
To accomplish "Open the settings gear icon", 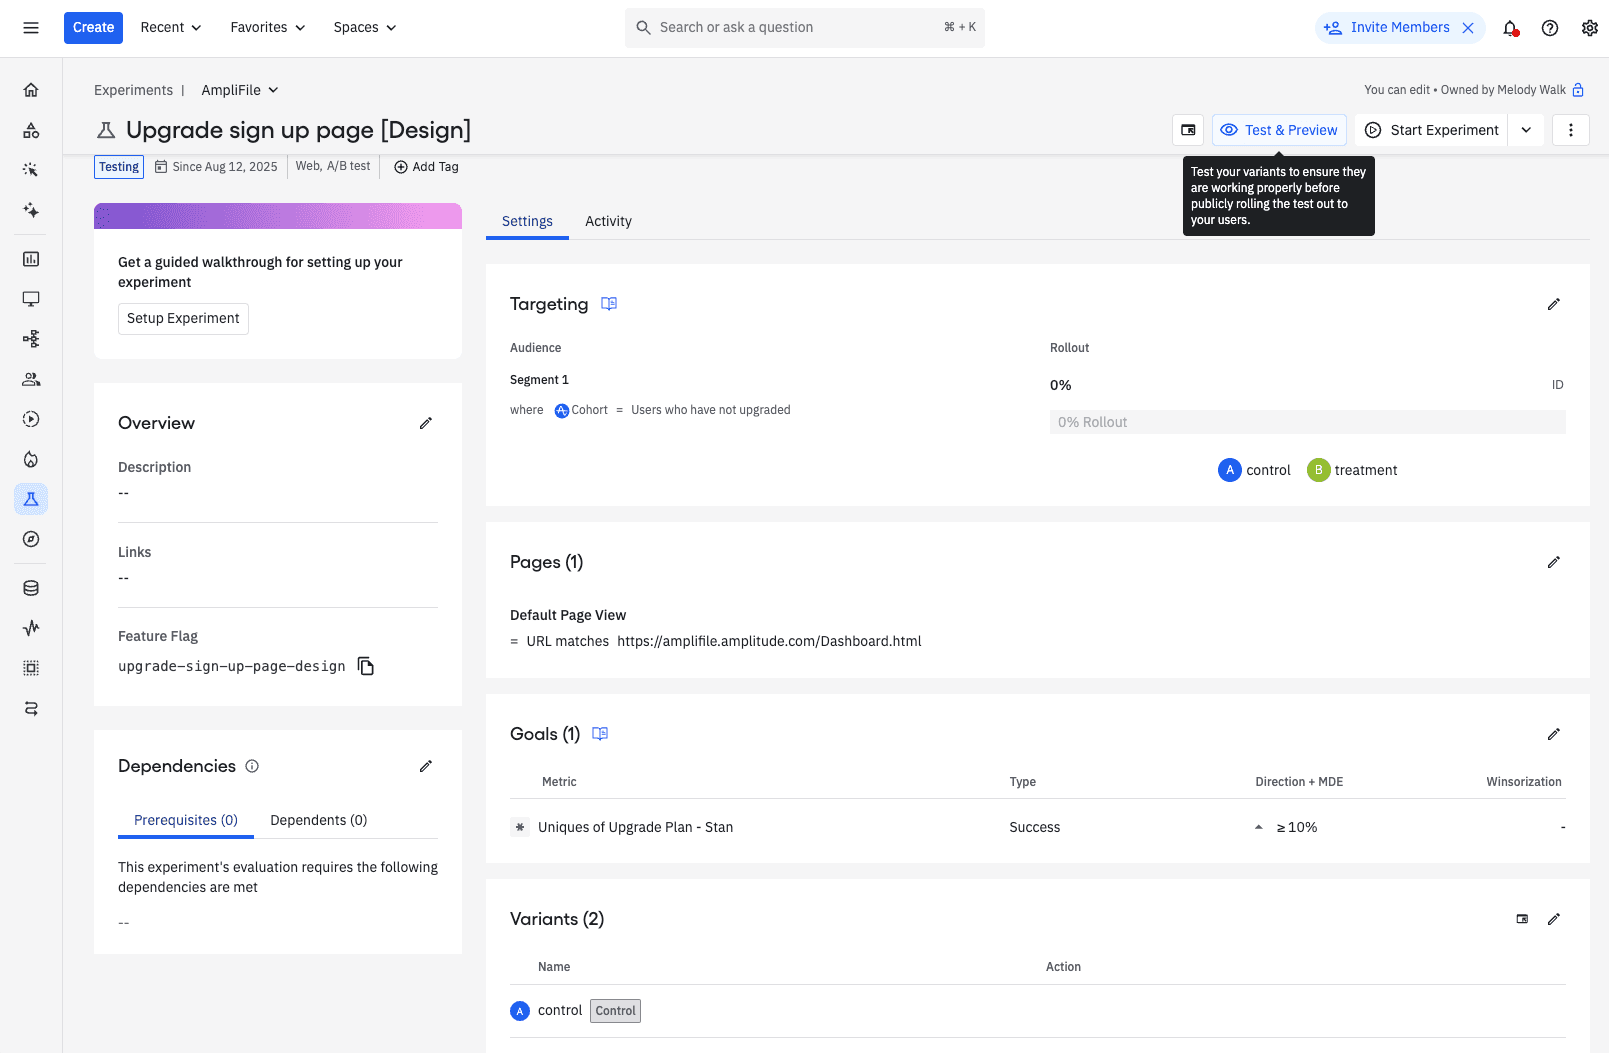I will coord(1589,28).
